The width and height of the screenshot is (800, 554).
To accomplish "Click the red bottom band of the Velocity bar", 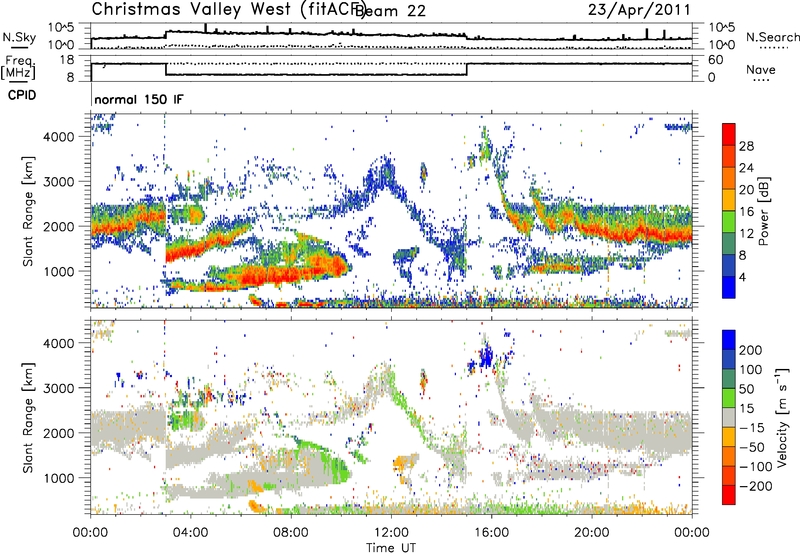I will click(x=729, y=495).
